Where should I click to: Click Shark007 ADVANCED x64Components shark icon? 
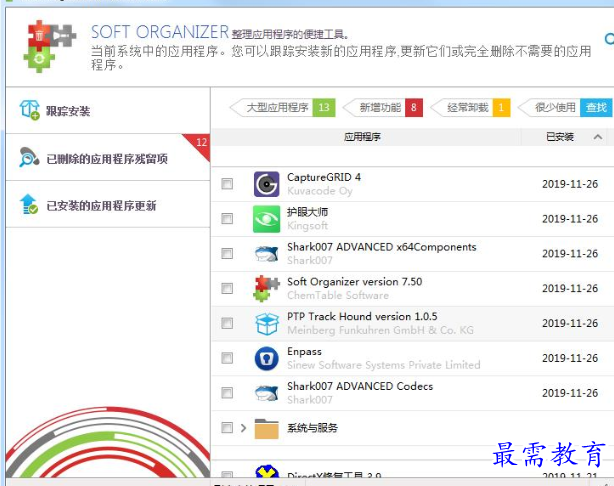tap(266, 254)
